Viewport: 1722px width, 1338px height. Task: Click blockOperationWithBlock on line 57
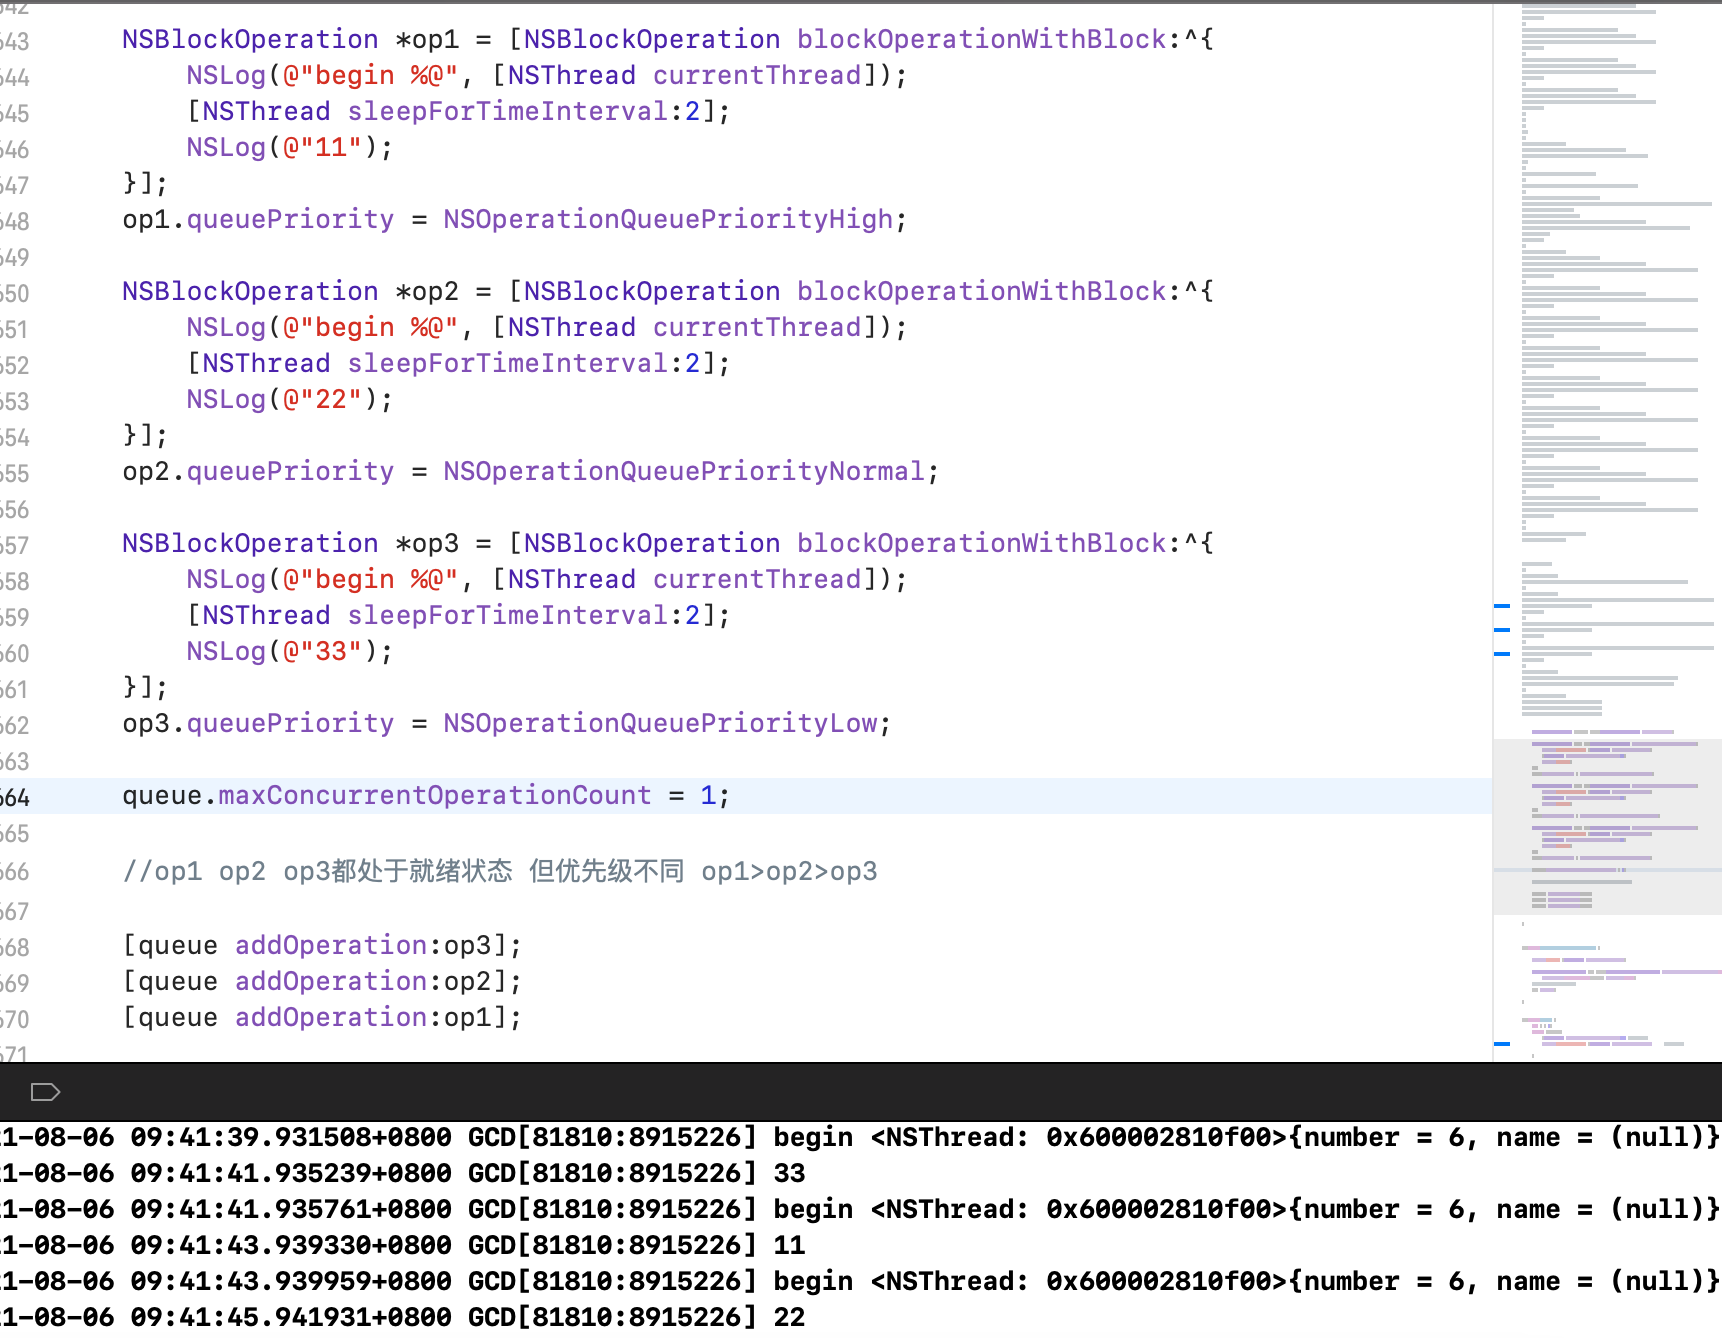981,544
